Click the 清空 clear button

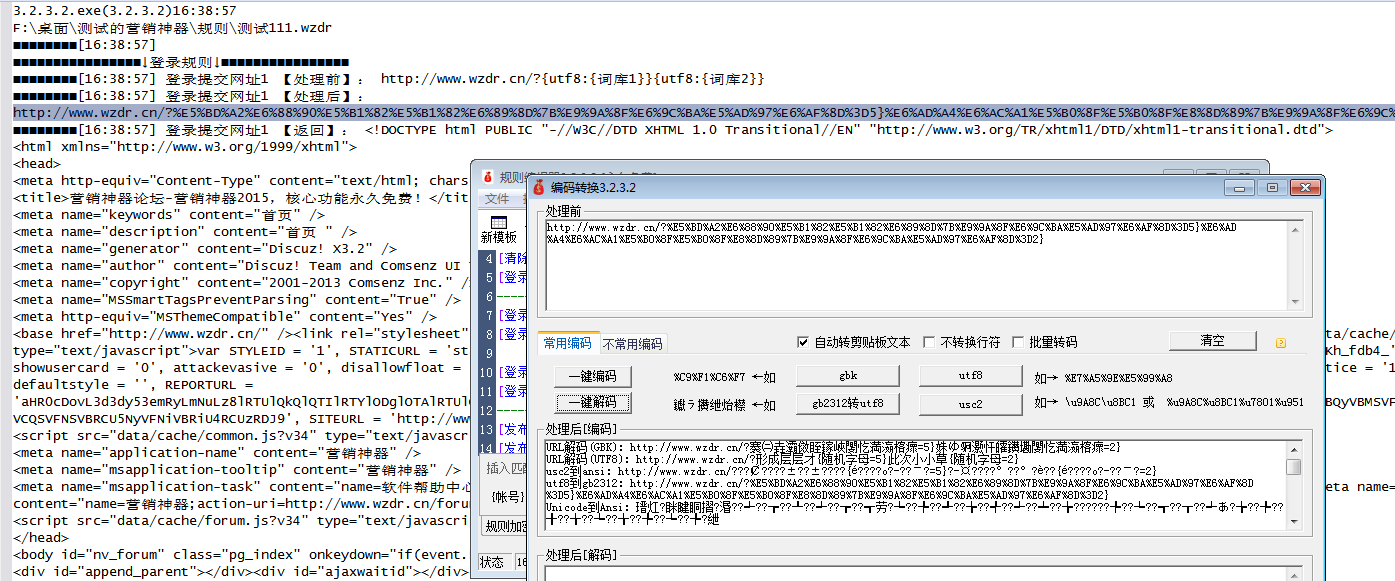pyautogui.click(x=1212, y=341)
